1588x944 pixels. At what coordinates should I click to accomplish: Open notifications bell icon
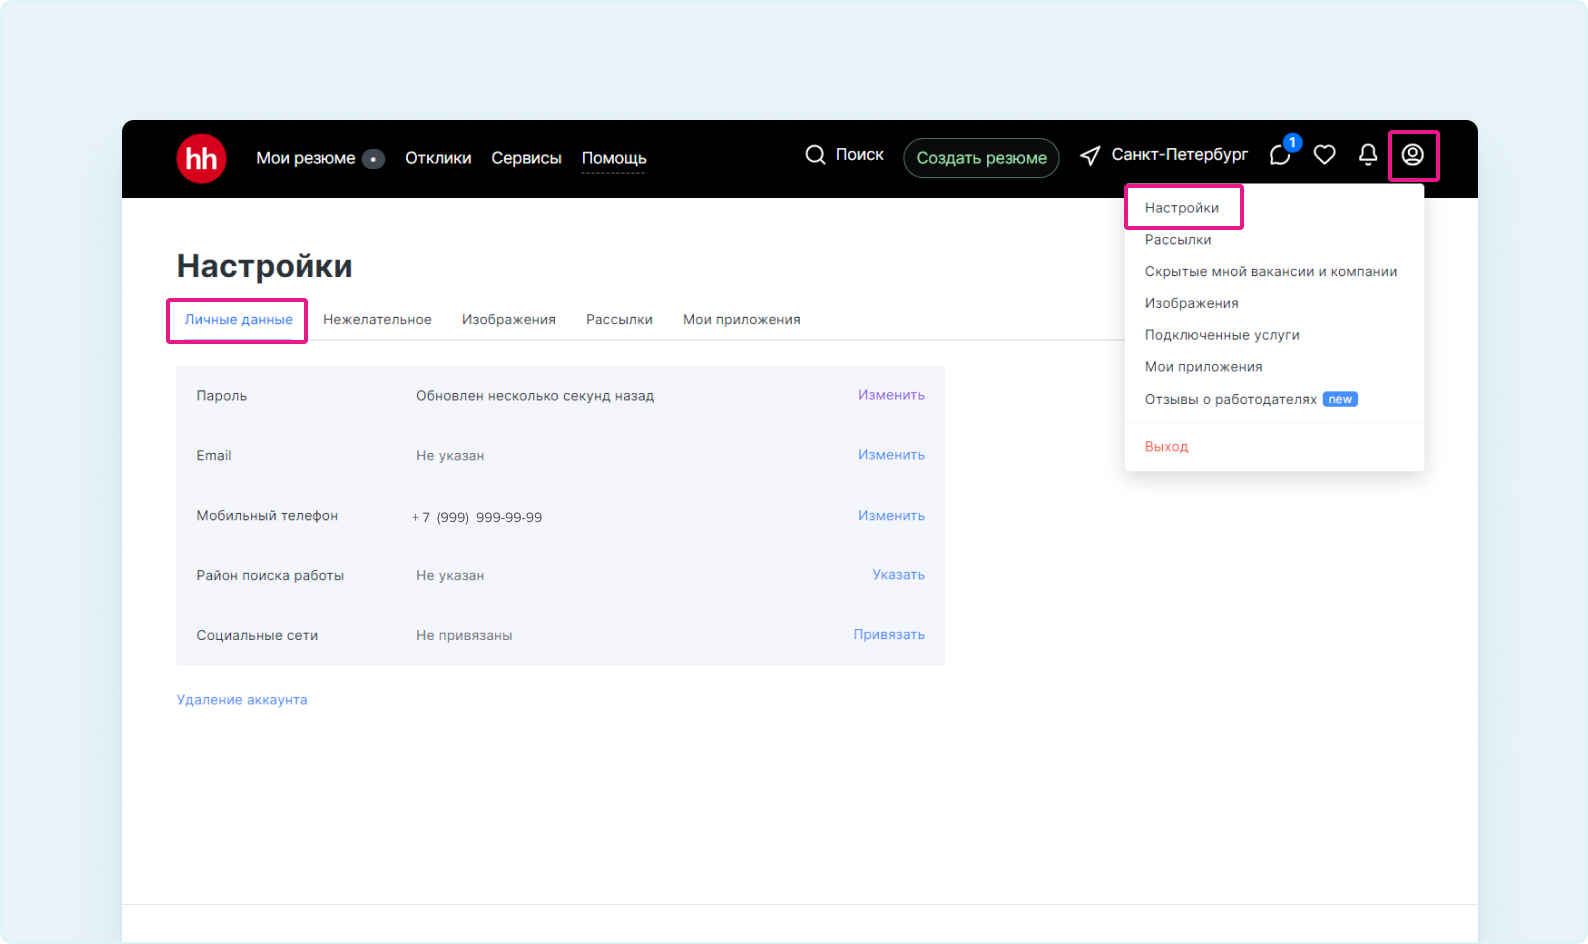pos(1368,154)
